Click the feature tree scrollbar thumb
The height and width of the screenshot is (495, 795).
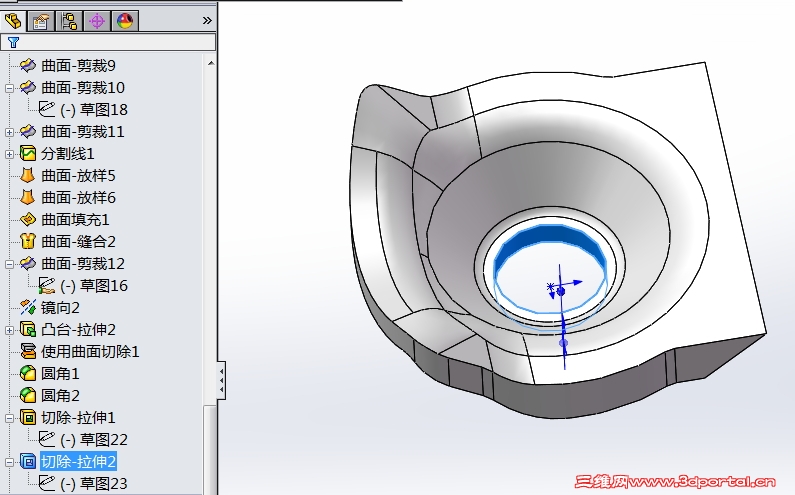click(210, 449)
